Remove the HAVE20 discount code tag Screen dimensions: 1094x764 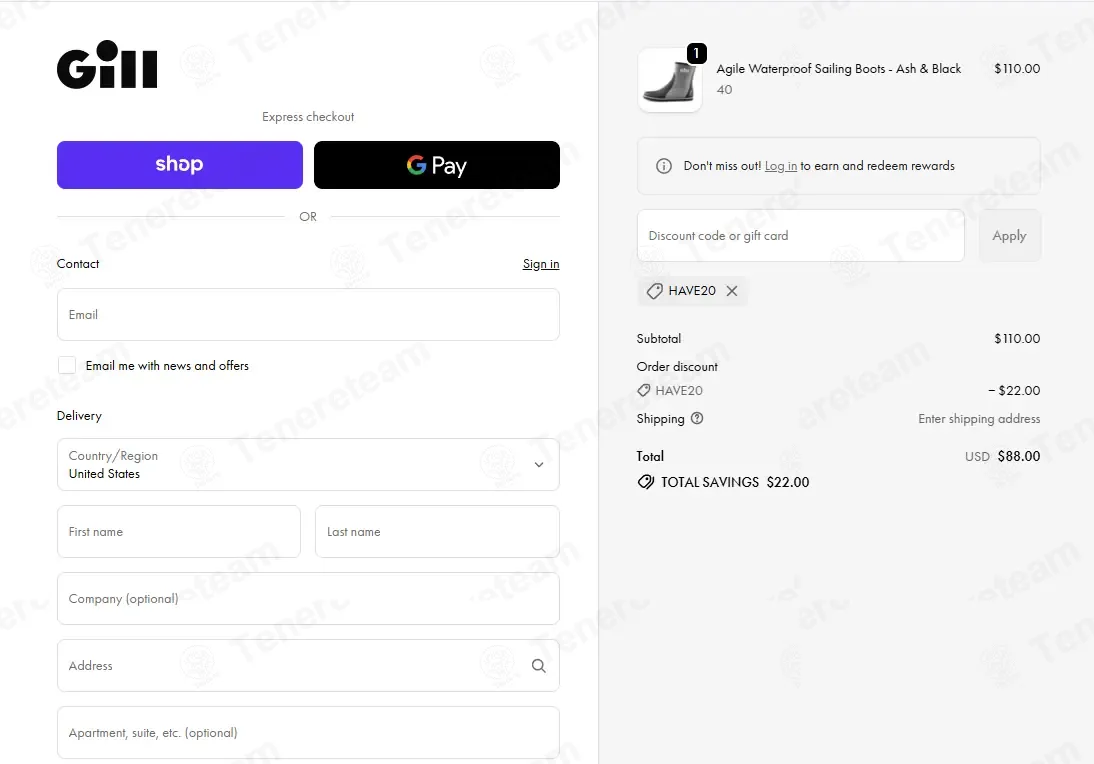point(732,291)
